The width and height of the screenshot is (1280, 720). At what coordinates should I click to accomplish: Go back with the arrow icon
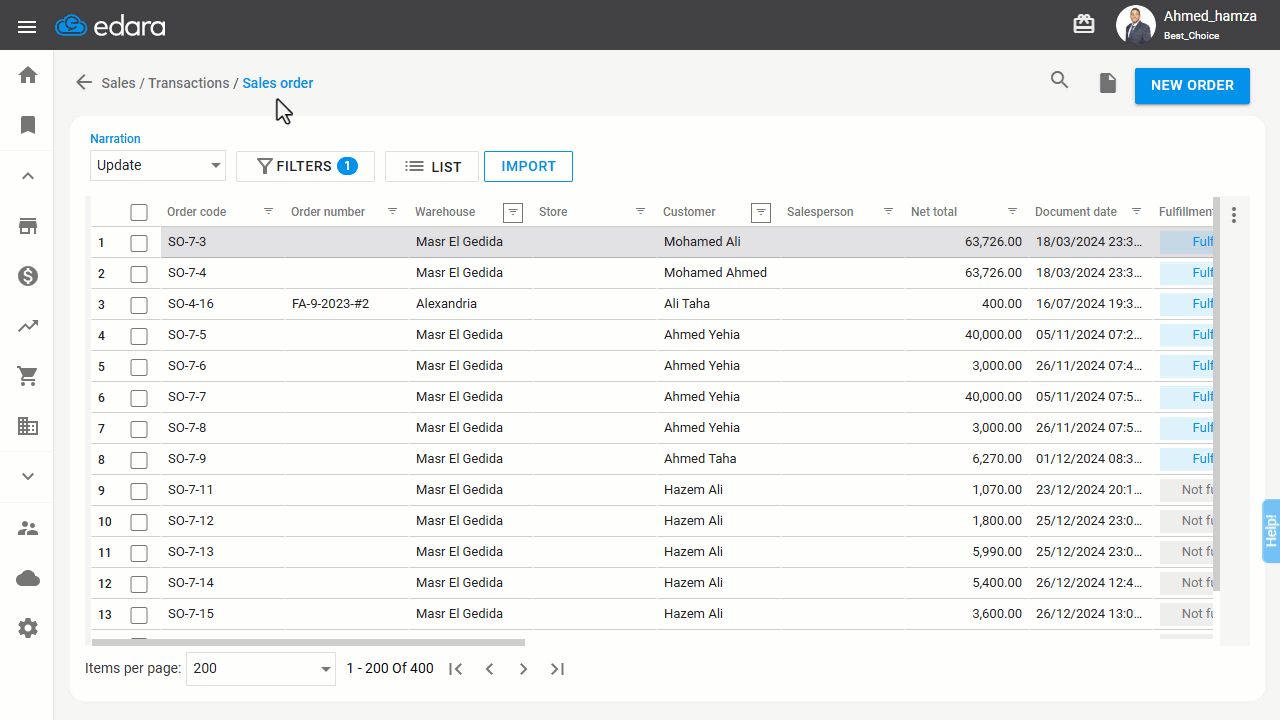click(x=84, y=83)
